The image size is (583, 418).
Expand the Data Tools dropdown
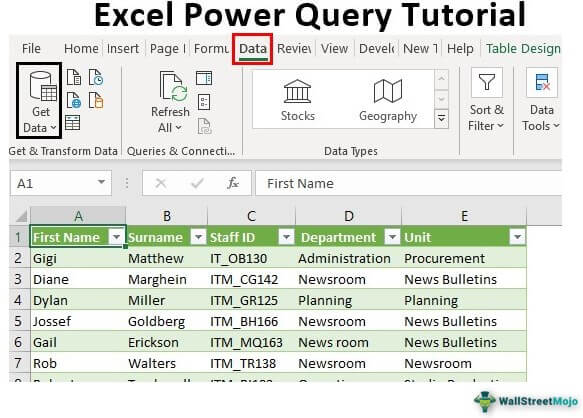click(x=556, y=126)
